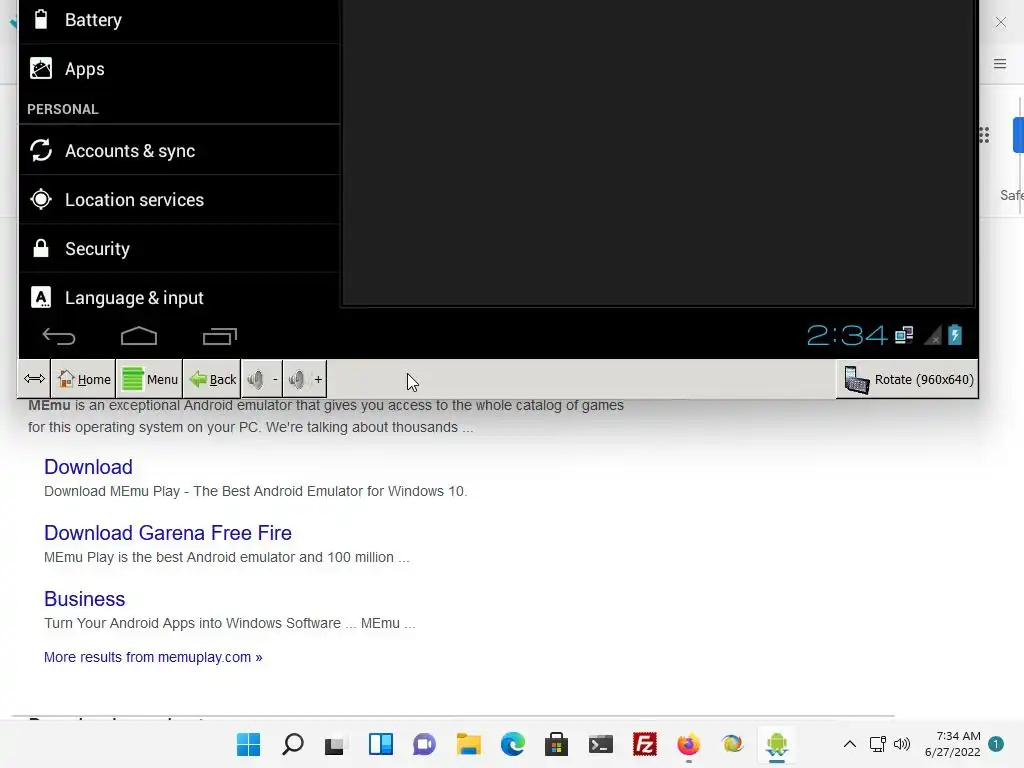Open Language & input settings
Viewport: 1024px width, 768px height.
[x=180, y=297]
